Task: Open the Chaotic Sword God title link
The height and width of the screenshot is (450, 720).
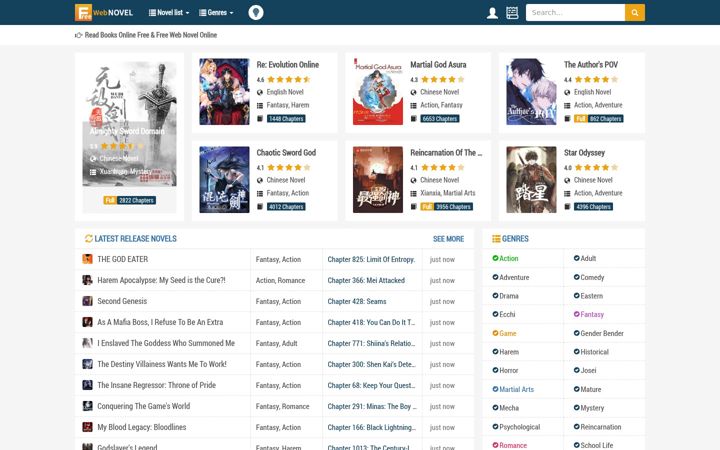Action: 286,153
